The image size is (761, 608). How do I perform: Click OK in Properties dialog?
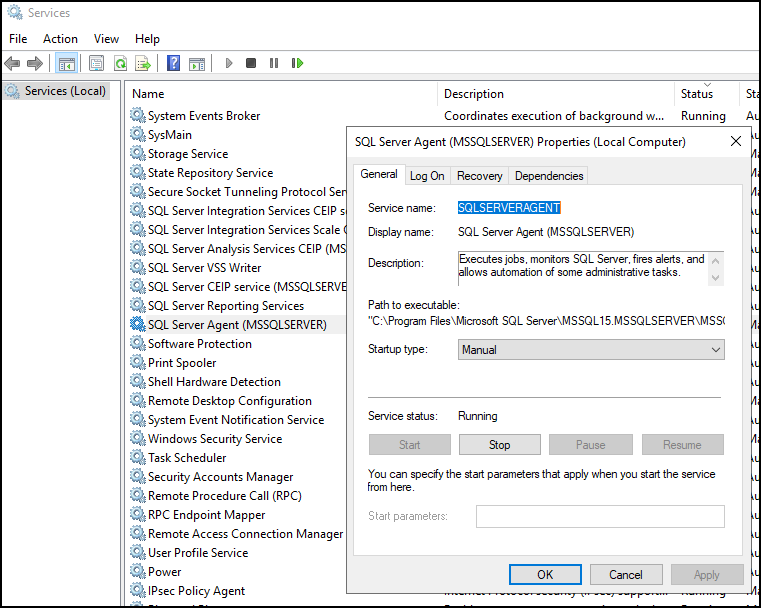click(545, 575)
